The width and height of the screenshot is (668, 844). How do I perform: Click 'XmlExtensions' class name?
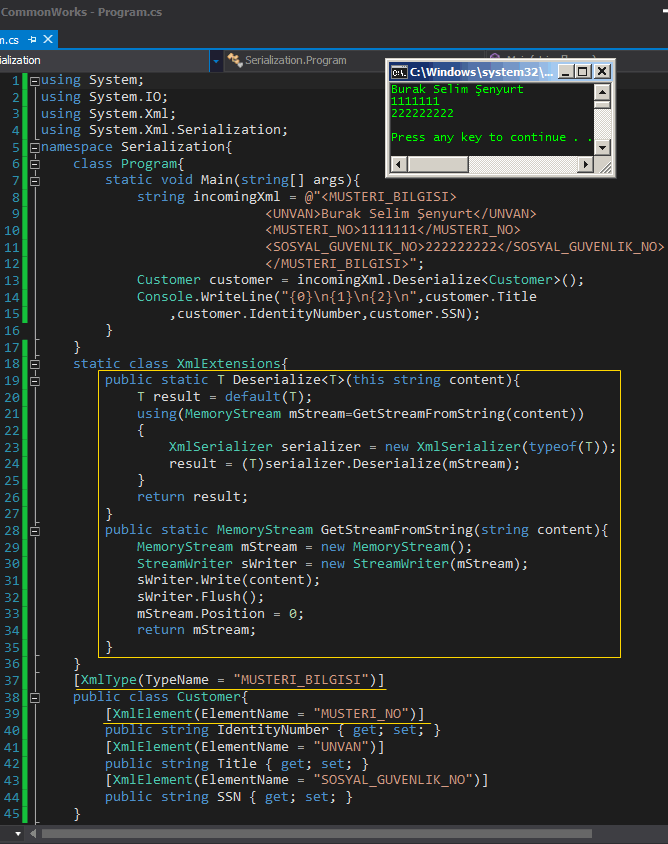pyautogui.click(x=228, y=363)
